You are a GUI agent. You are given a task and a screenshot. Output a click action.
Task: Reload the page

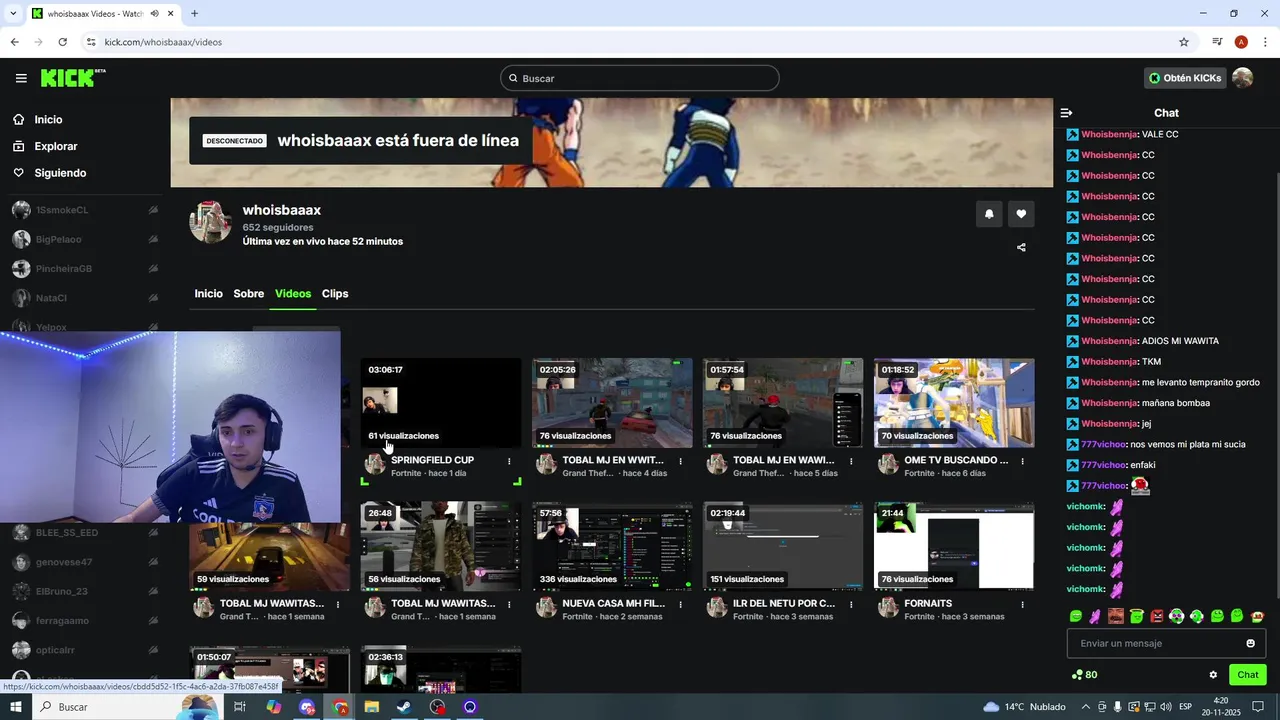(x=62, y=42)
